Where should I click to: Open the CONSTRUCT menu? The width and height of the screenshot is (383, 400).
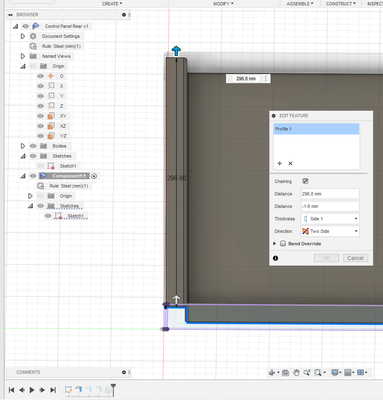[341, 4]
